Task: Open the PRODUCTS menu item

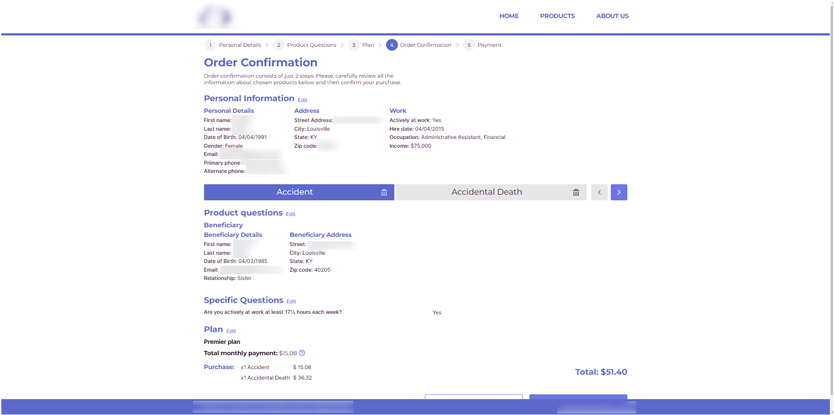Action: pos(557,16)
